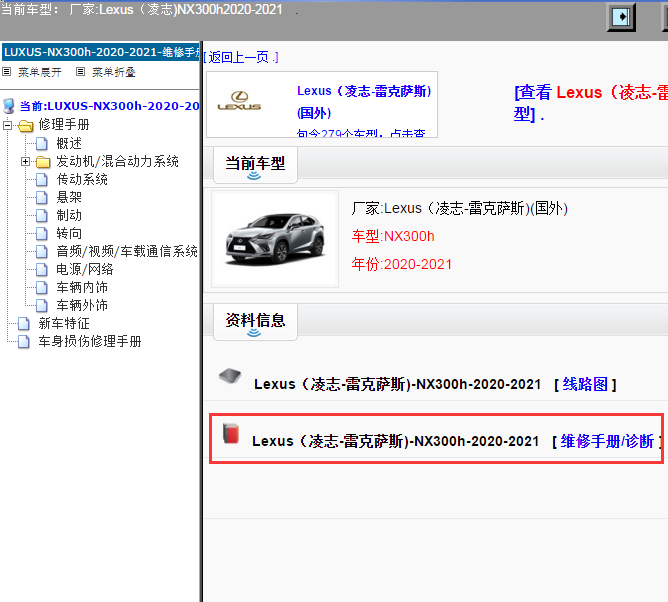
Task: Click the page icon next to 概述
Action: 42,144
